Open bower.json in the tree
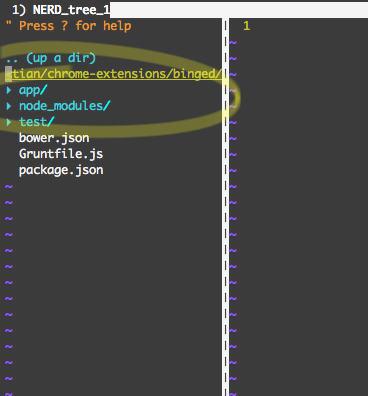The image size is (368, 396). (x=54, y=138)
